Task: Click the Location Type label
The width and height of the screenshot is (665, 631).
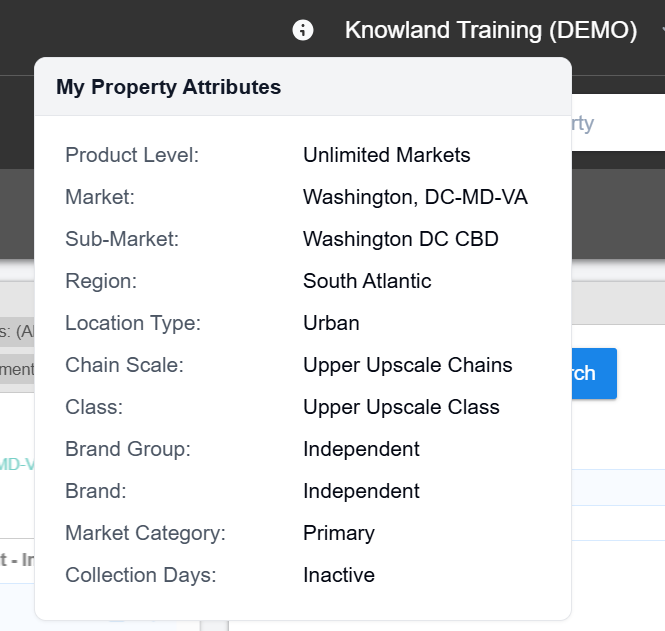Action: pyautogui.click(x=133, y=323)
